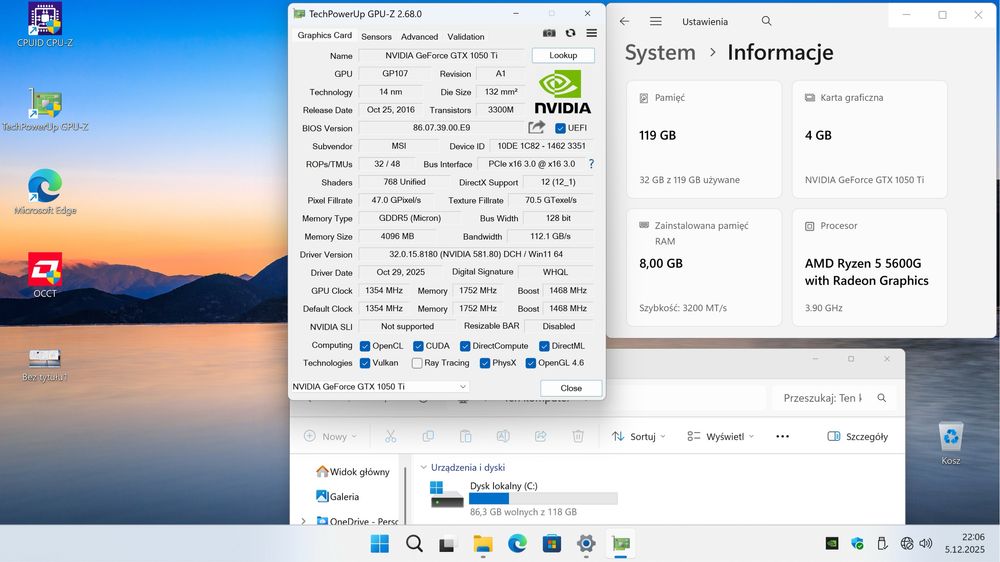Toggle the CUDA checkbox
1000x562 pixels.
pos(418,346)
